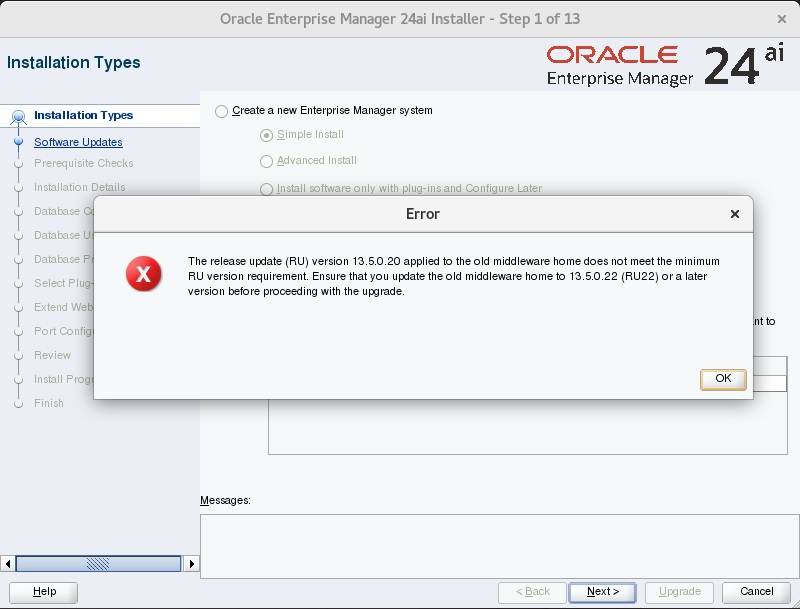The width and height of the screenshot is (800, 609).
Task: Open the Software Updates step link
Action: [78, 142]
